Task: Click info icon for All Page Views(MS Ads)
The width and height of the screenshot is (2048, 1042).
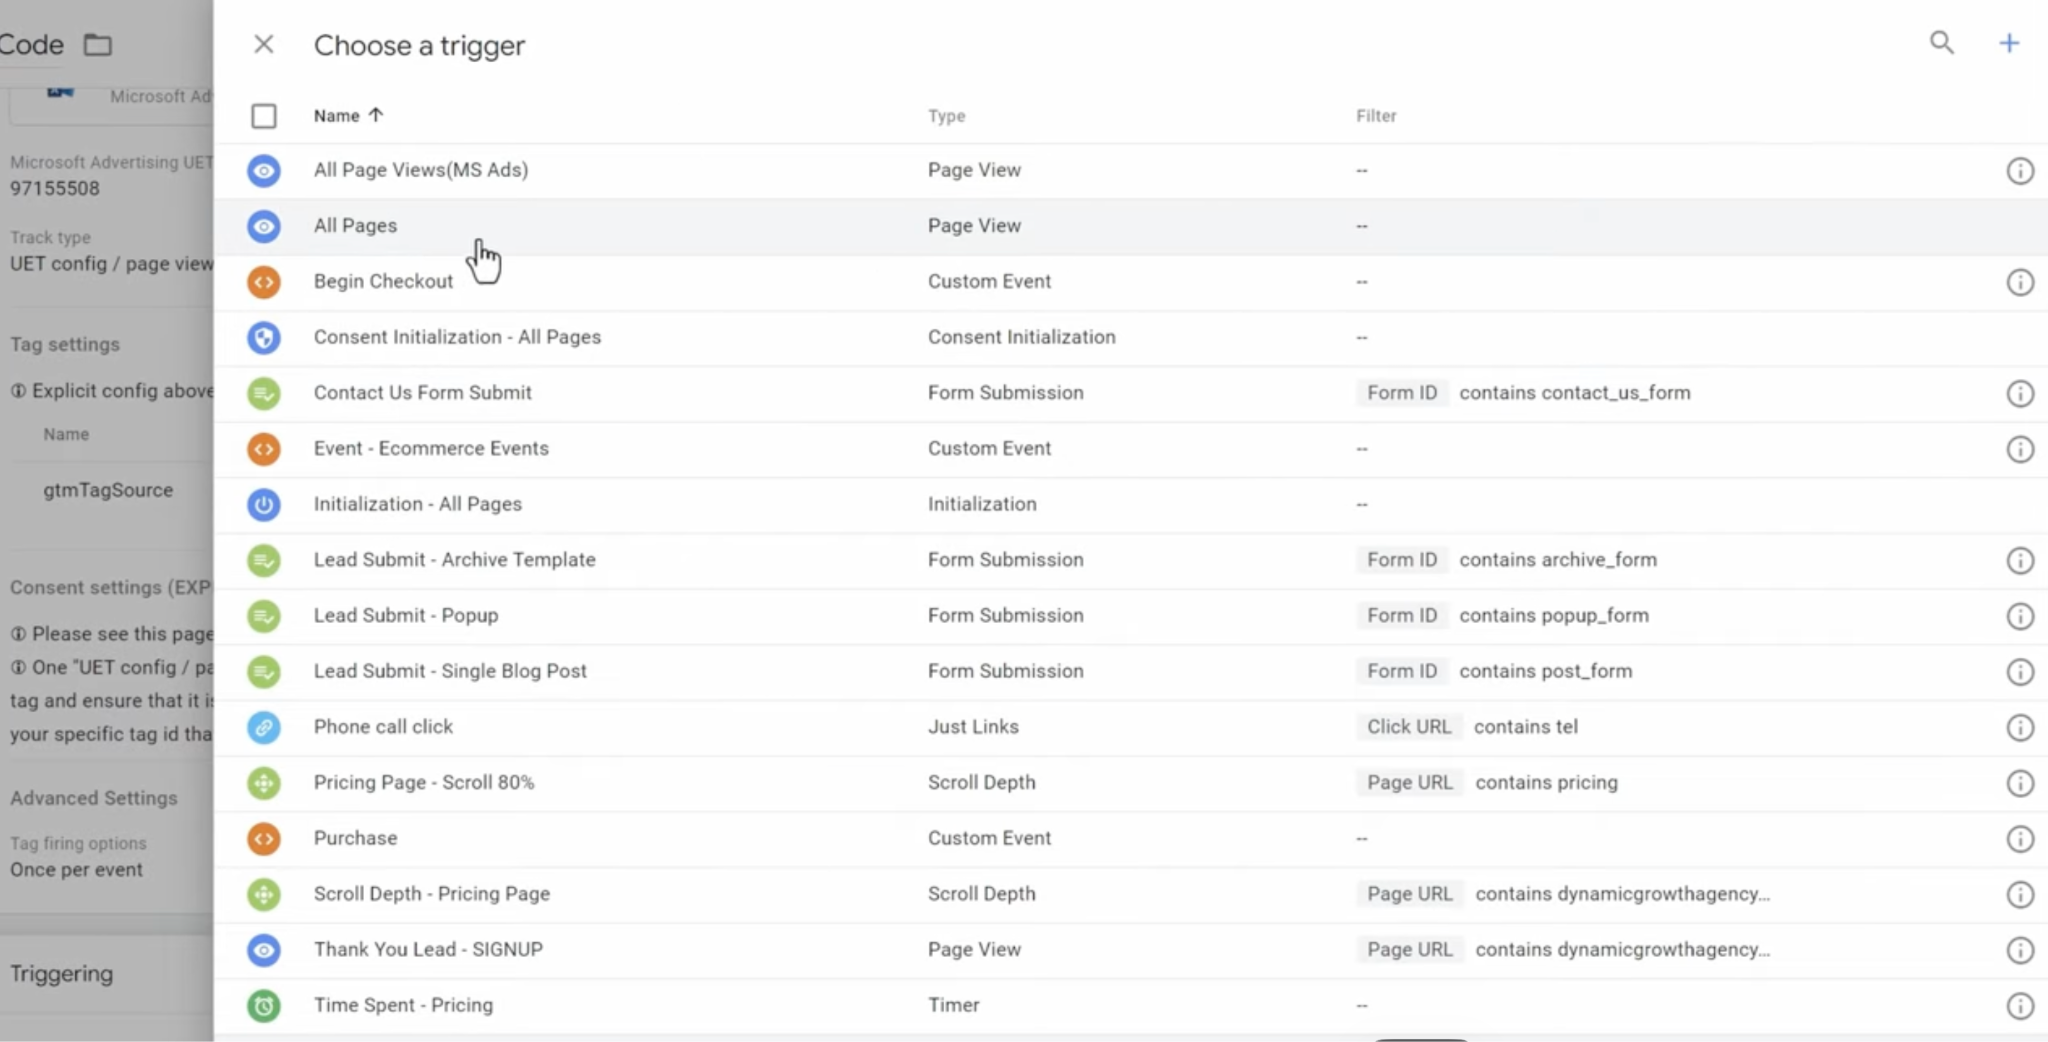Action: [x=2020, y=171]
